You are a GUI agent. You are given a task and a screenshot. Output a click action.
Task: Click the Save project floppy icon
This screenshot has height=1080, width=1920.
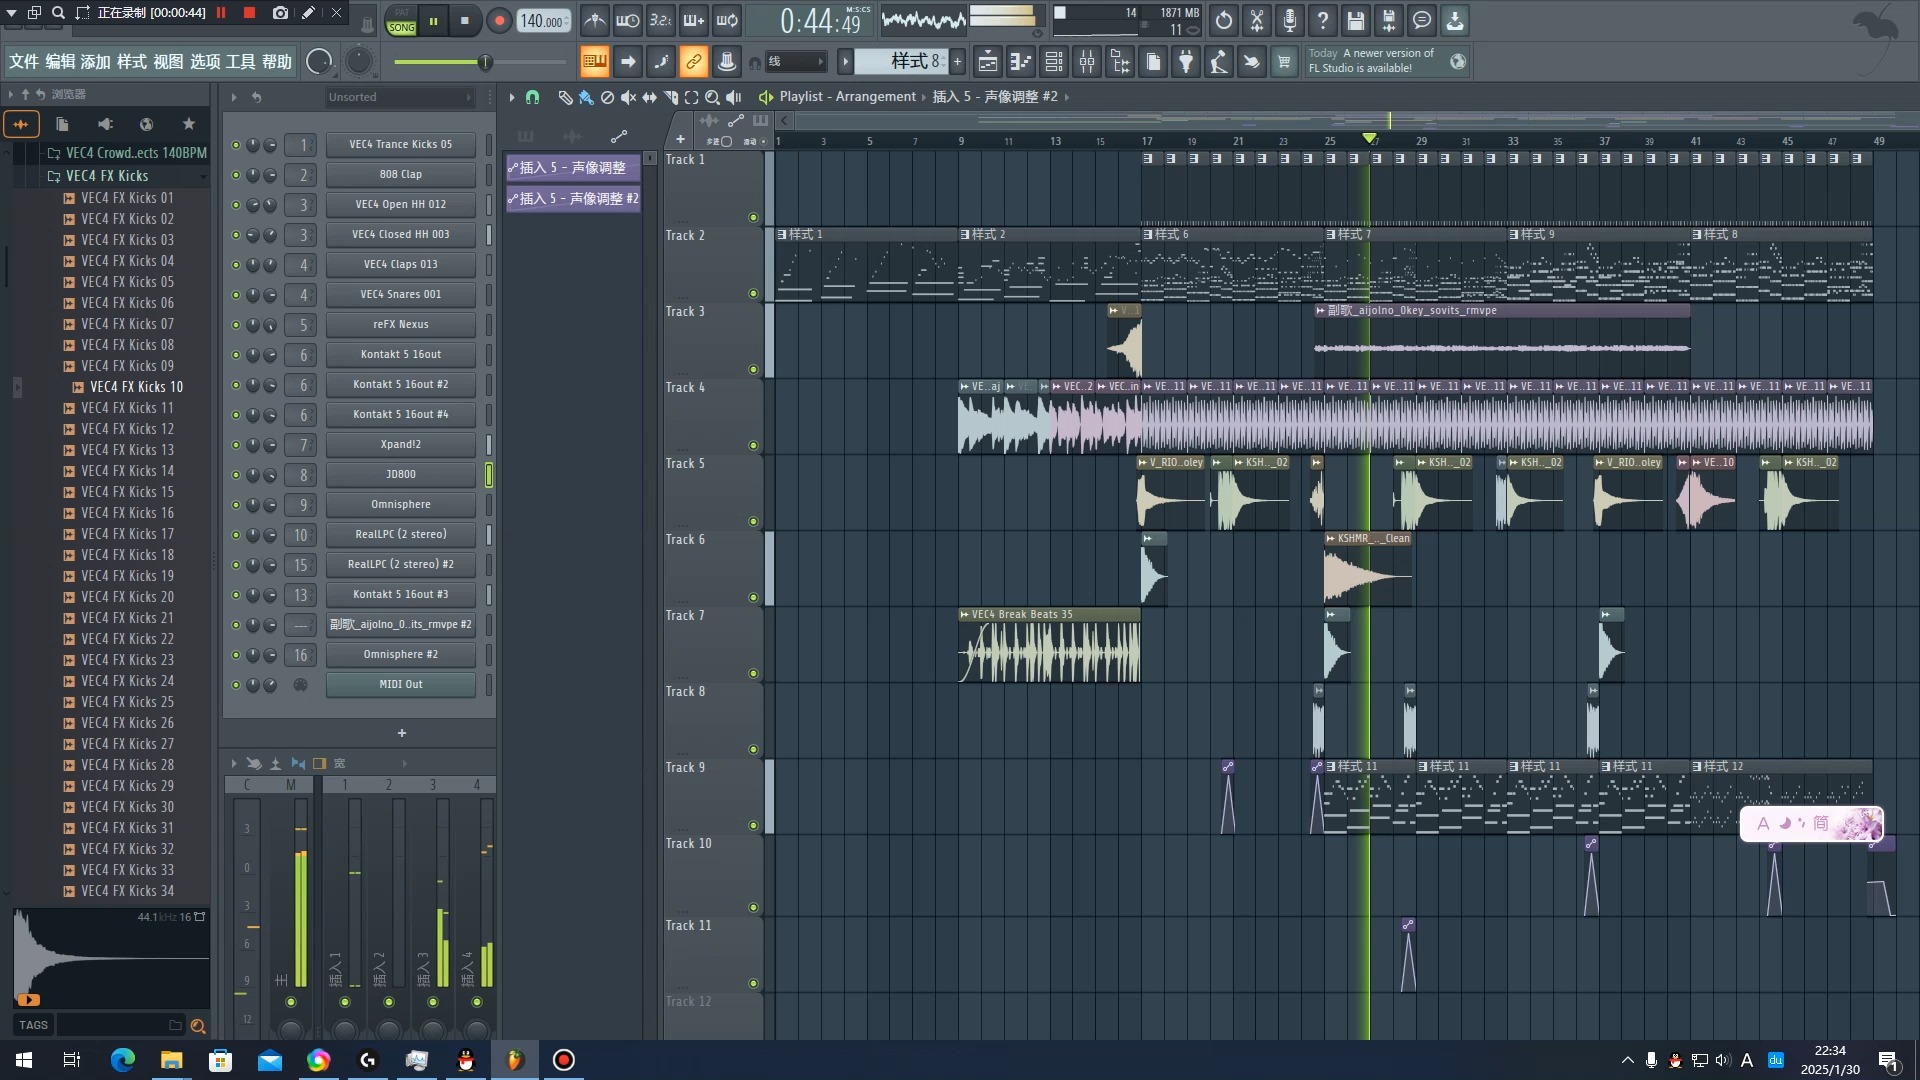click(1355, 20)
